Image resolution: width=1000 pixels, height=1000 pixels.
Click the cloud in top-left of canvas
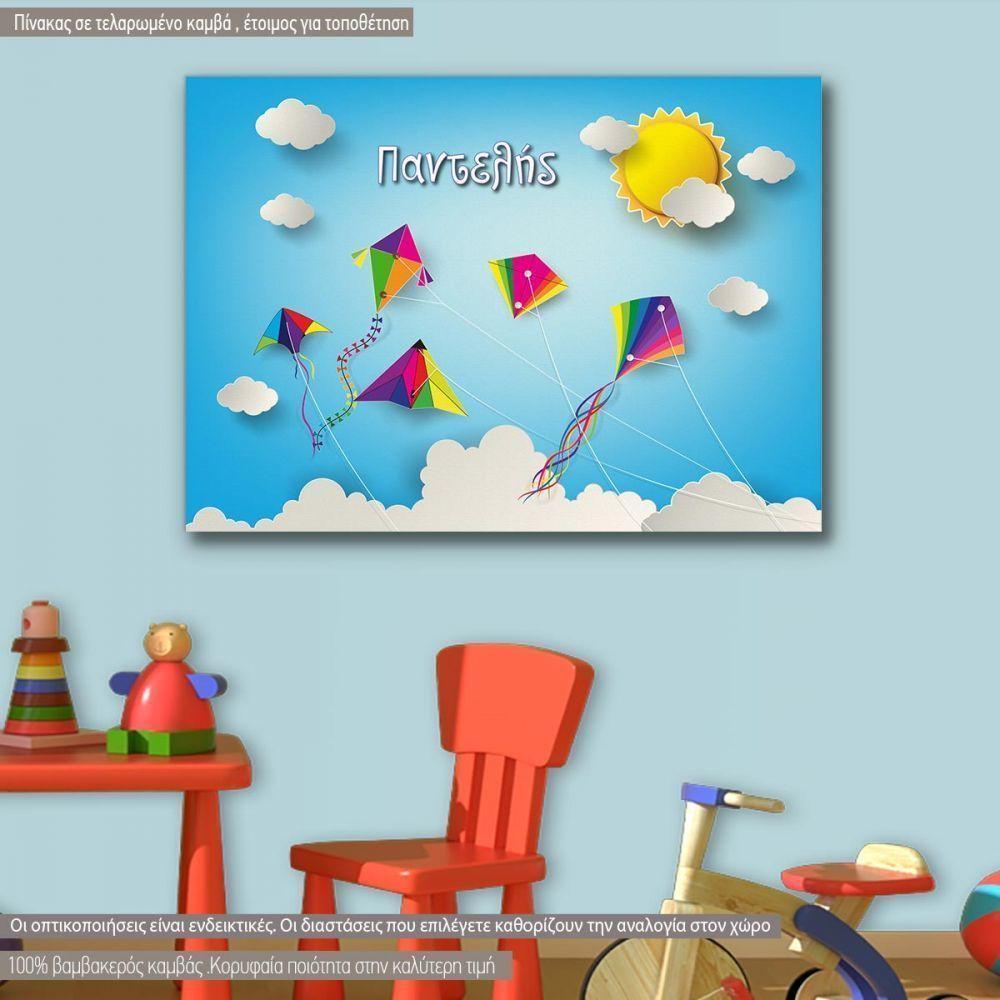click(x=295, y=123)
